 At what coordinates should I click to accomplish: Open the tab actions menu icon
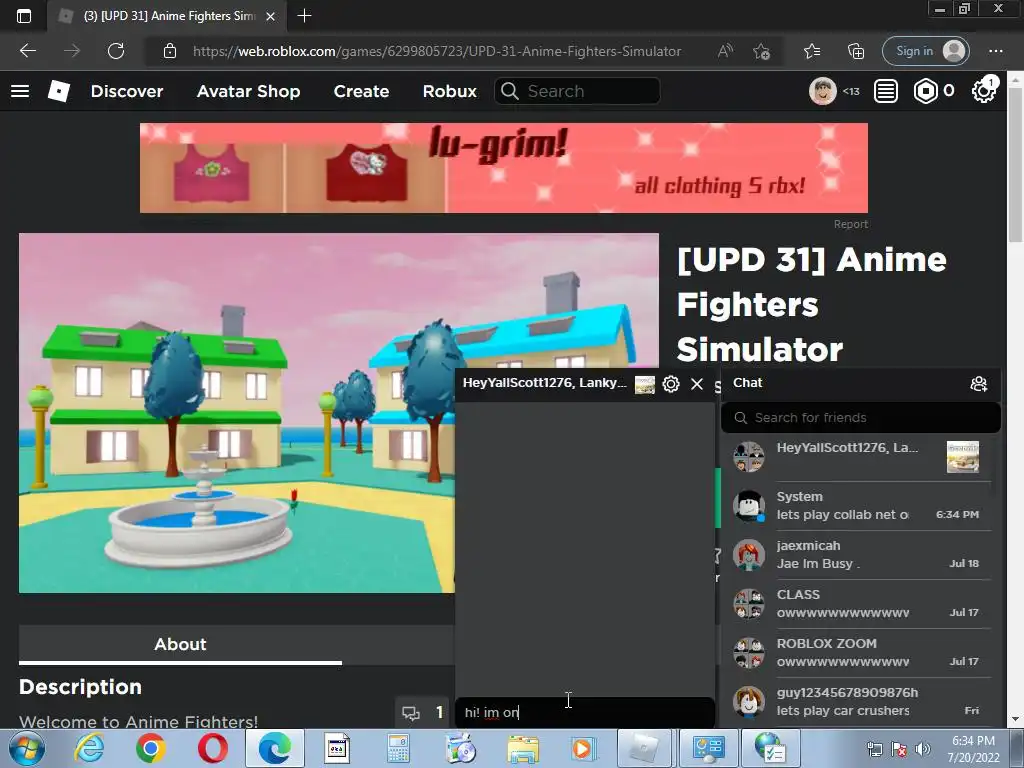(x=24, y=16)
